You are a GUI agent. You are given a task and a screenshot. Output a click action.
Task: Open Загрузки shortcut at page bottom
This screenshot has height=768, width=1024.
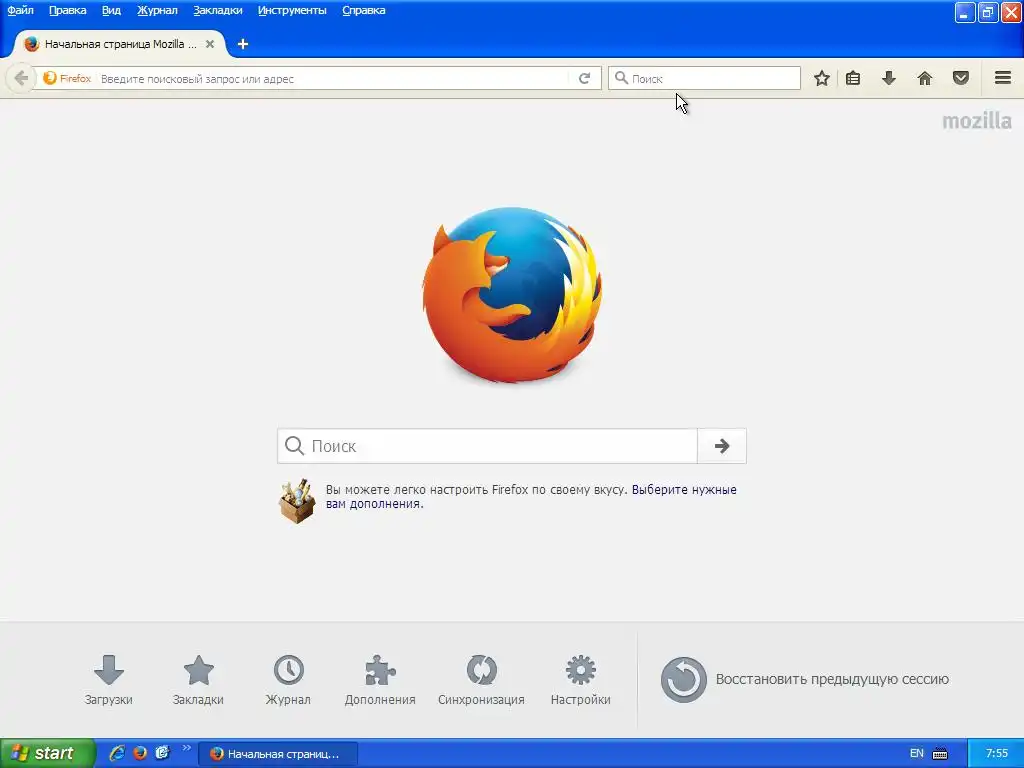(x=108, y=680)
